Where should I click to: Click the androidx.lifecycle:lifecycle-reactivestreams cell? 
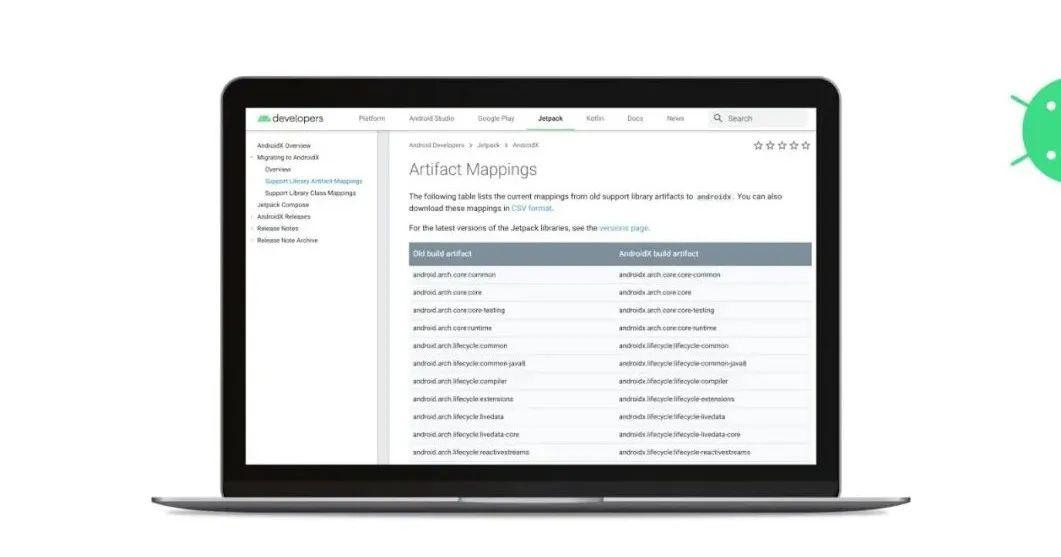point(684,452)
